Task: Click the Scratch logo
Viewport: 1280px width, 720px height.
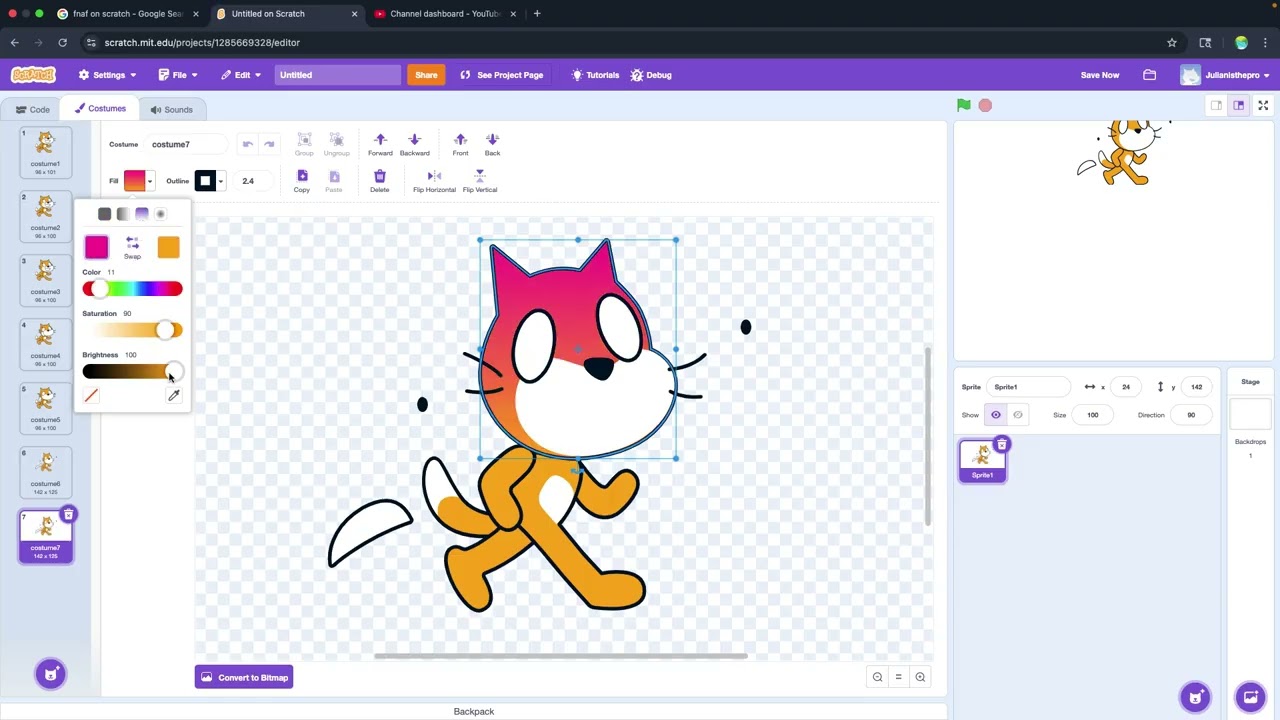Action: [x=33, y=75]
